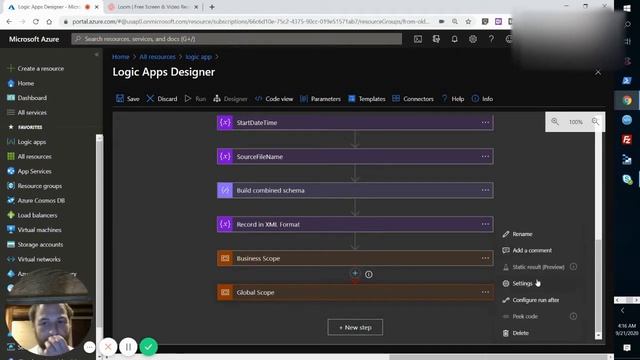The height and width of the screenshot is (360, 640).
Task: Open ellipsis menu for SourceFileName action
Action: (485, 156)
